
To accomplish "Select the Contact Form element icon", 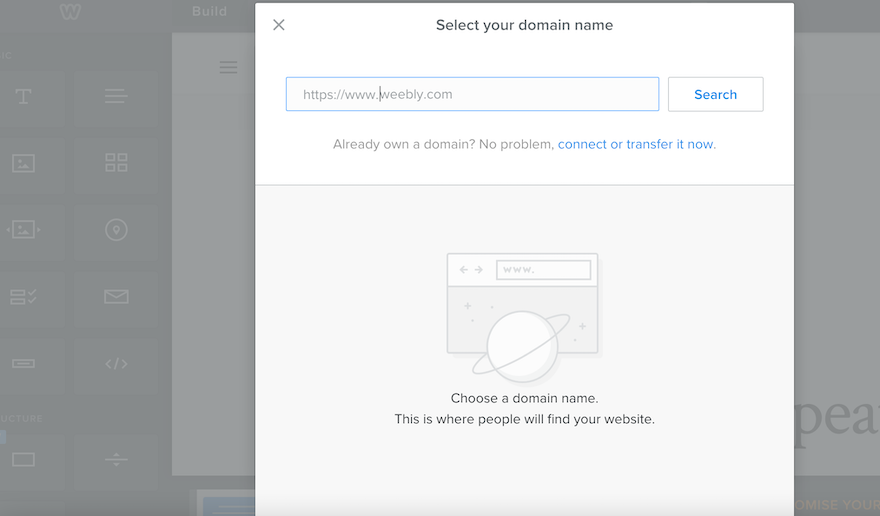I will (x=23, y=296).
